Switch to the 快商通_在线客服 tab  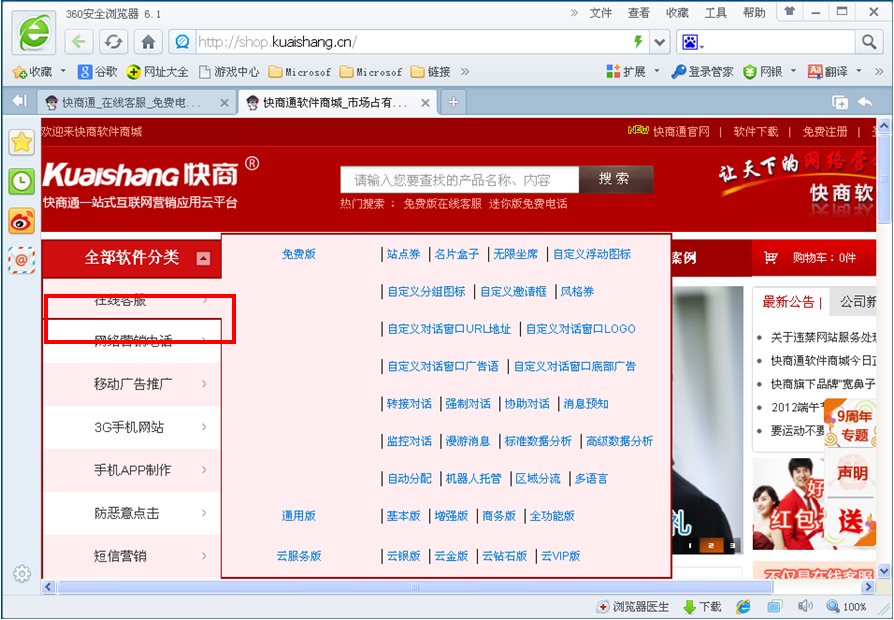tap(139, 103)
